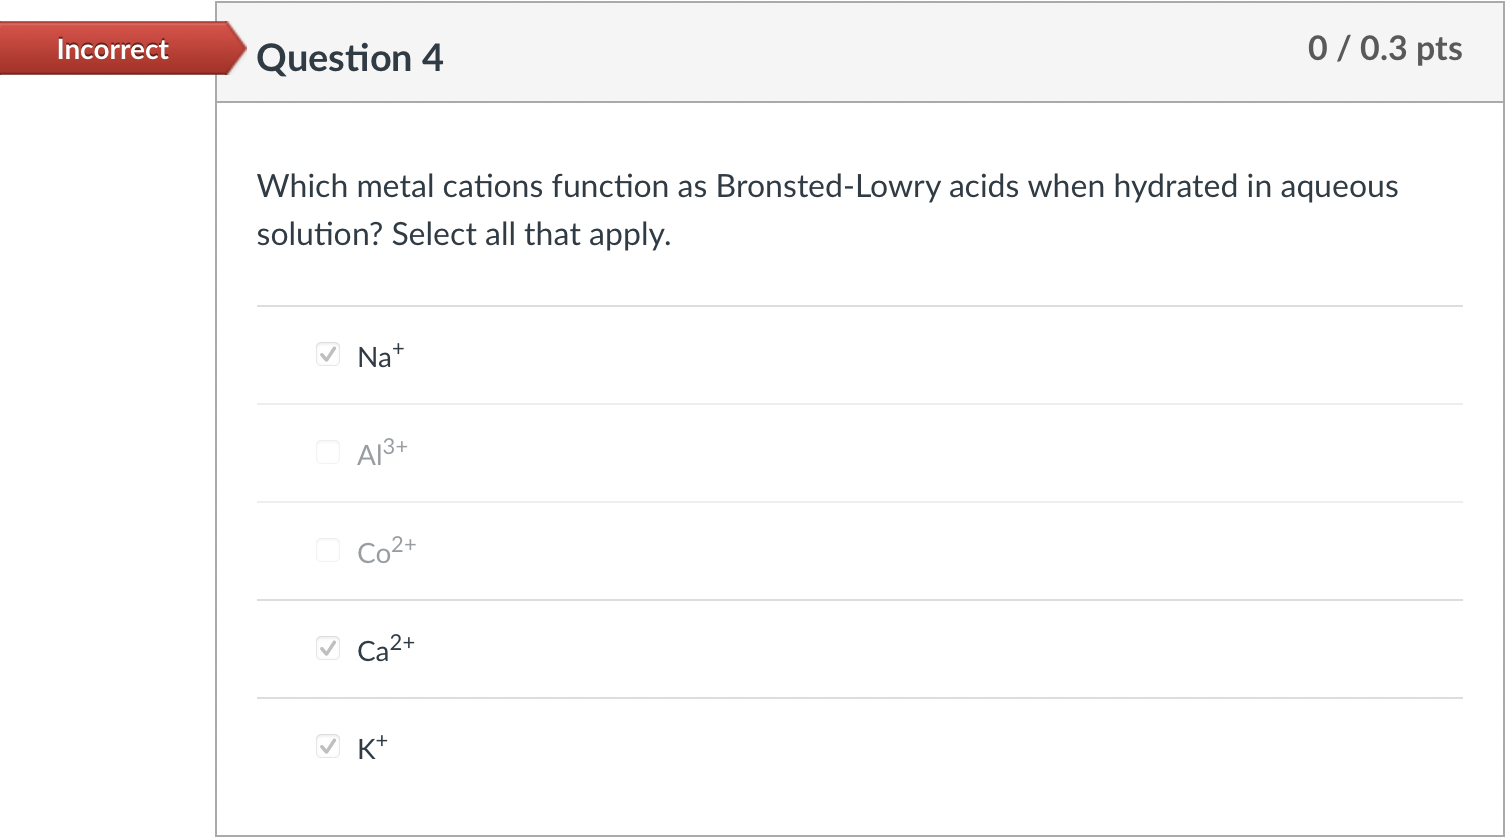Select the K+ answer label text
The image size is (1508, 840).
(372, 747)
